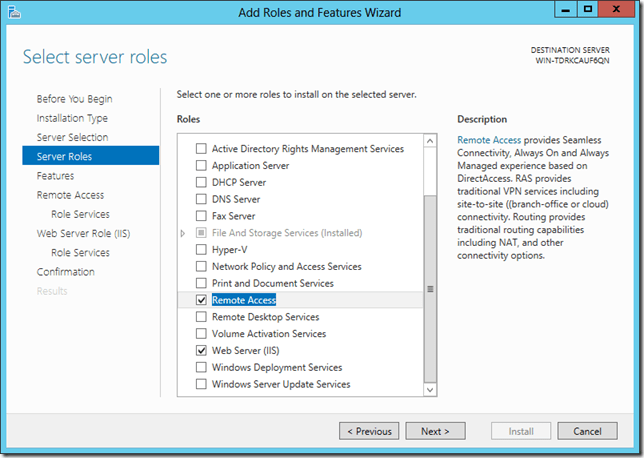The image size is (644, 458).
Task: Tick the DNS Server checkbox
Action: click(x=201, y=199)
